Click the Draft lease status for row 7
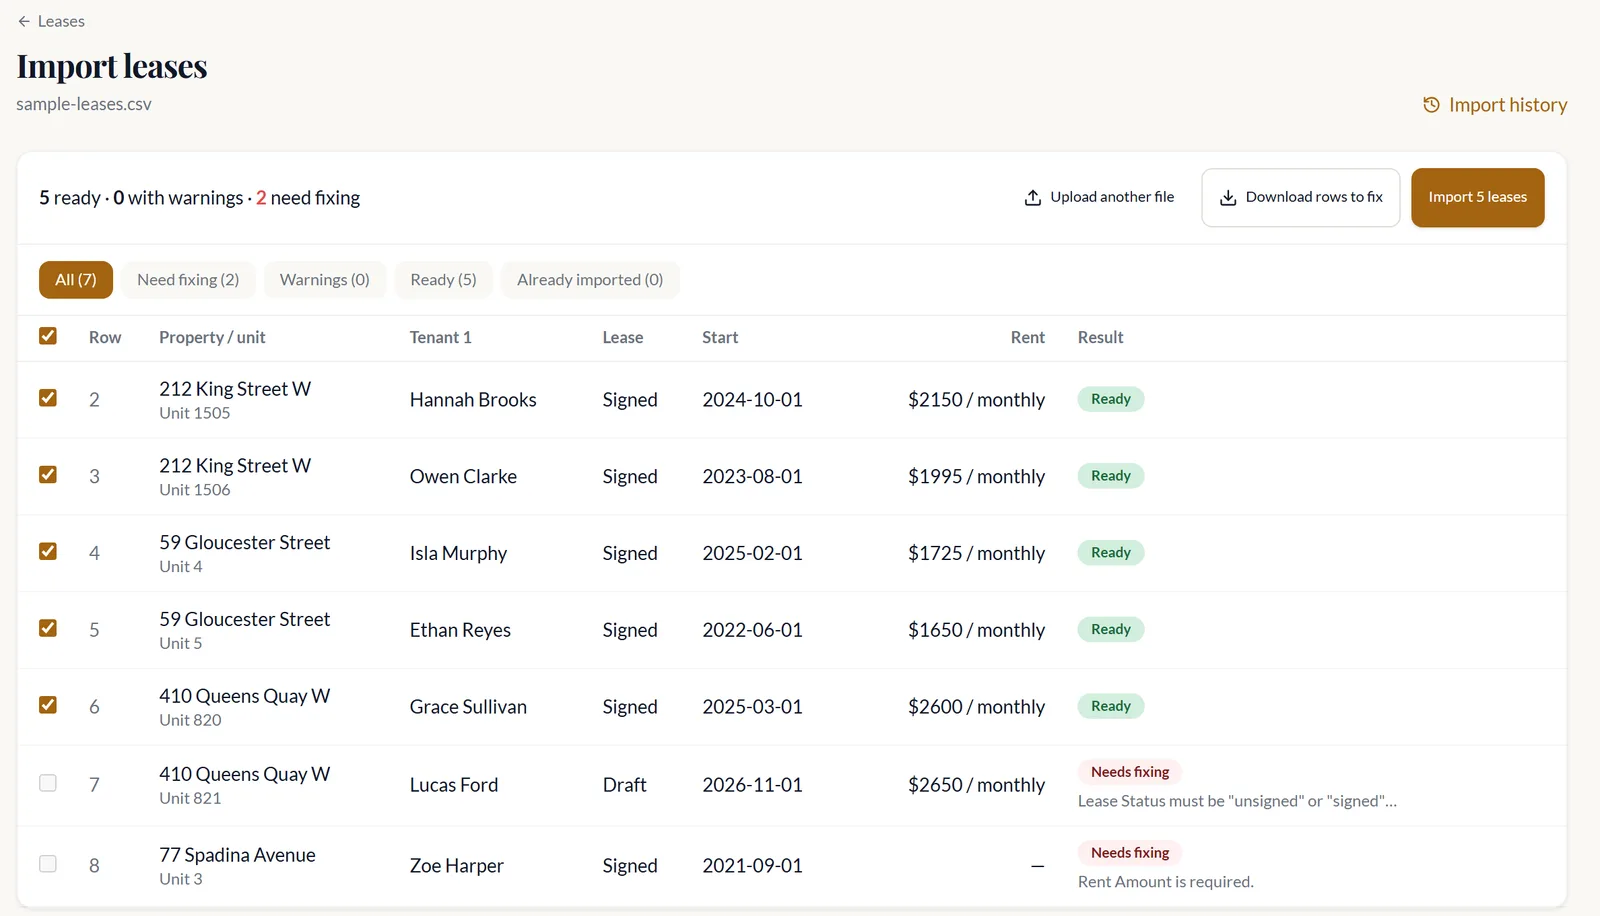This screenshot has width=1600, height=916. coord(625,785)
